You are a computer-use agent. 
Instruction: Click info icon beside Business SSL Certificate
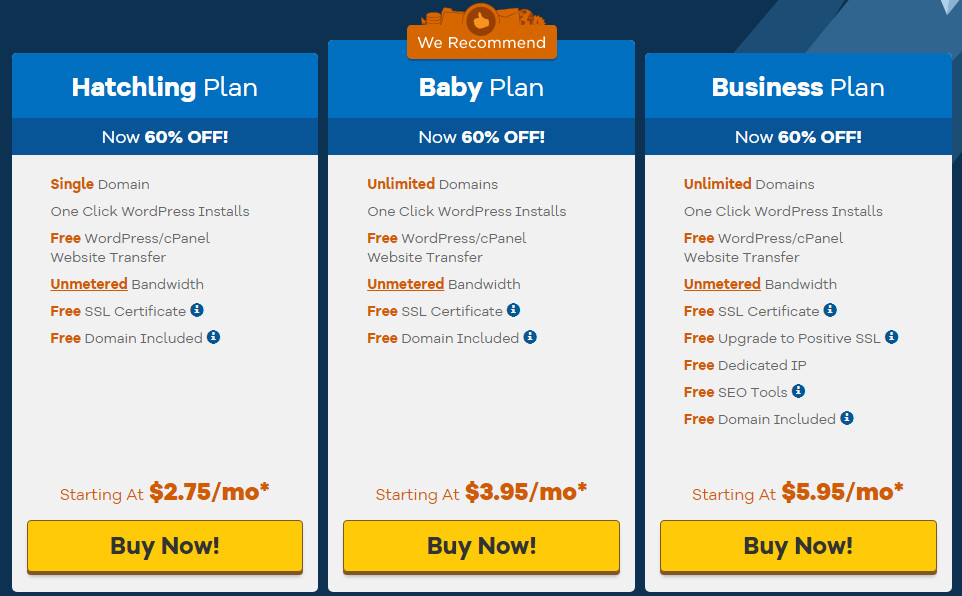point(830,310)
